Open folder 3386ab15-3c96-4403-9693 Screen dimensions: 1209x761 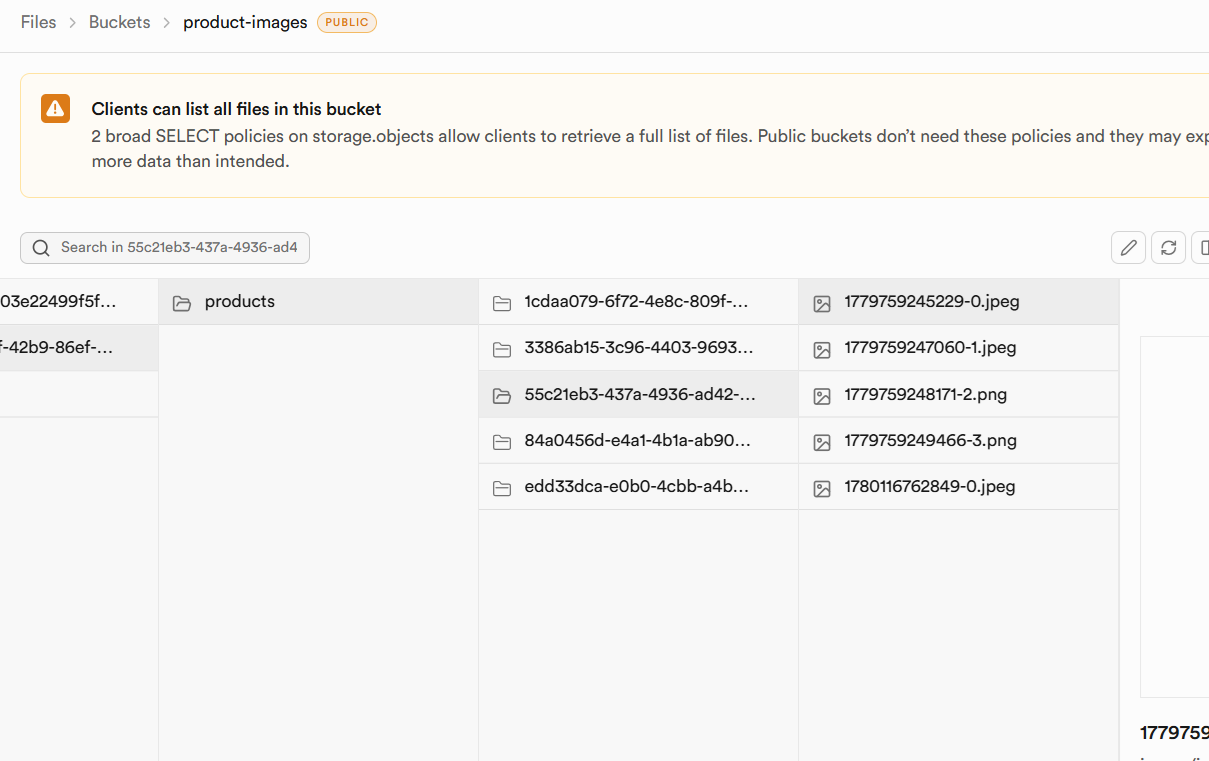click(638, 348)
